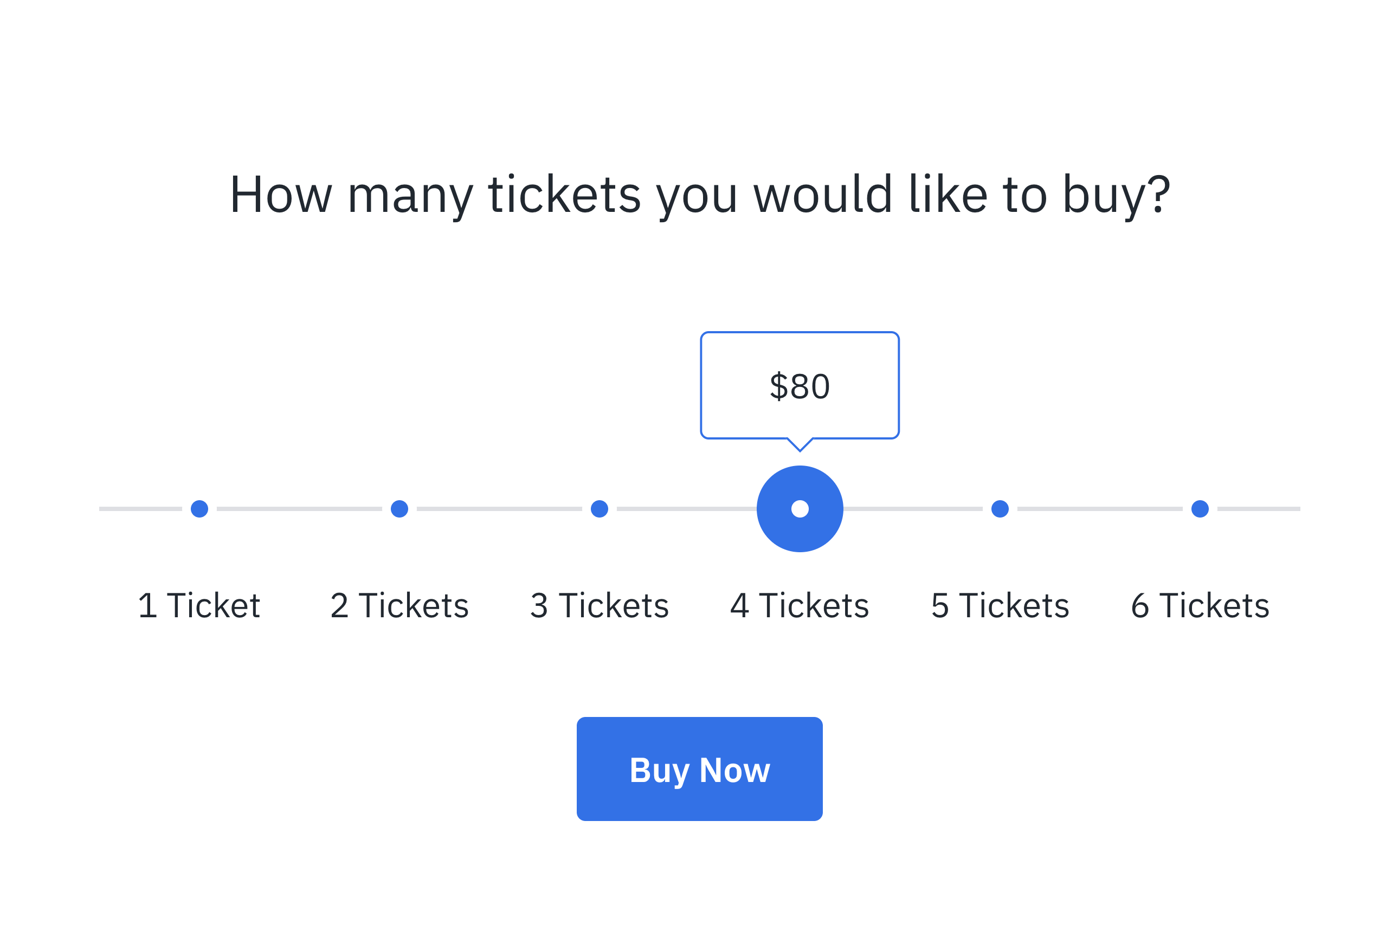Click the "2 Tickets" text label
Screen dimensions: 1392x950
coord(399,605)
